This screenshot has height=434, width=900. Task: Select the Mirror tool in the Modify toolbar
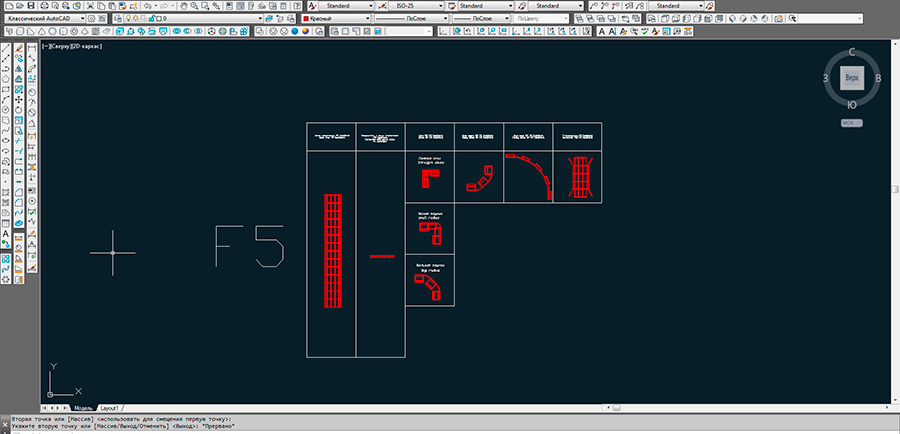click(19, 68)
